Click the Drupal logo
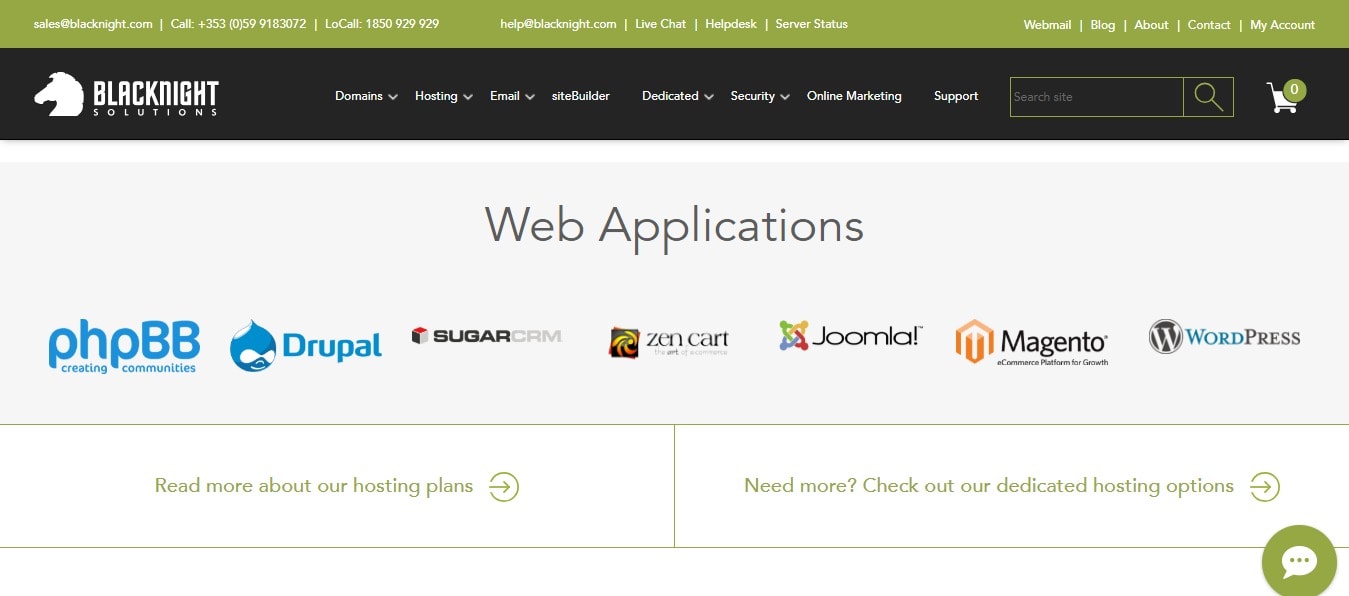This screenshot has width=1349, height=596. pos(306,346)
